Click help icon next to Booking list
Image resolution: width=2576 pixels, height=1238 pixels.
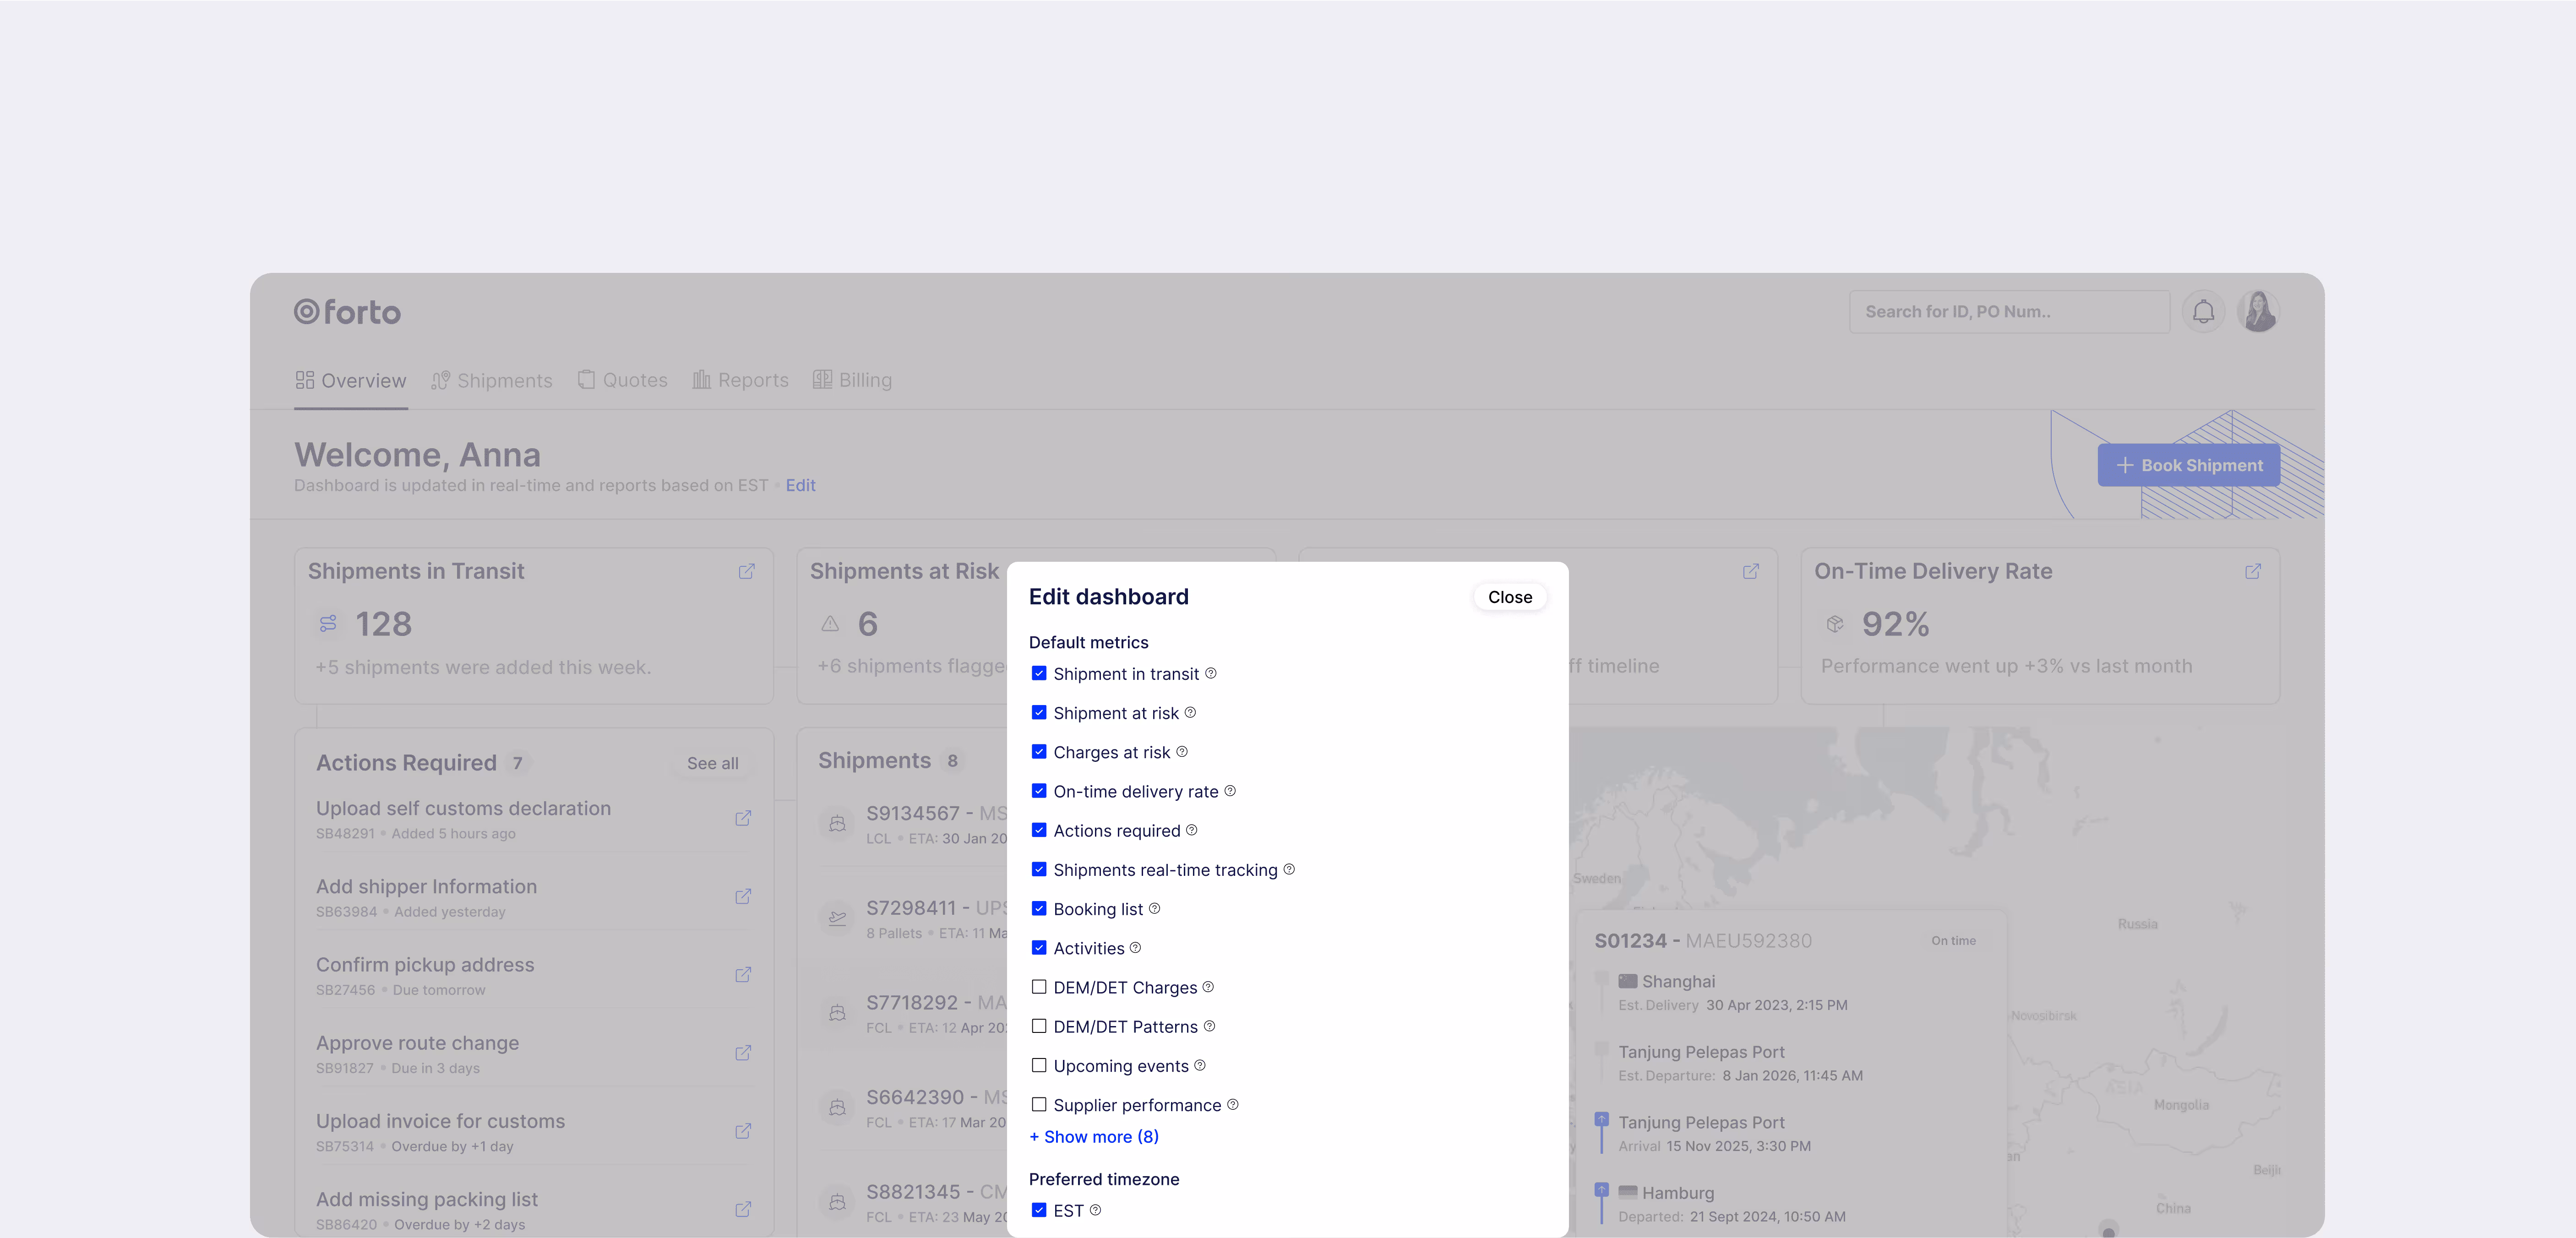point(1154,908)
